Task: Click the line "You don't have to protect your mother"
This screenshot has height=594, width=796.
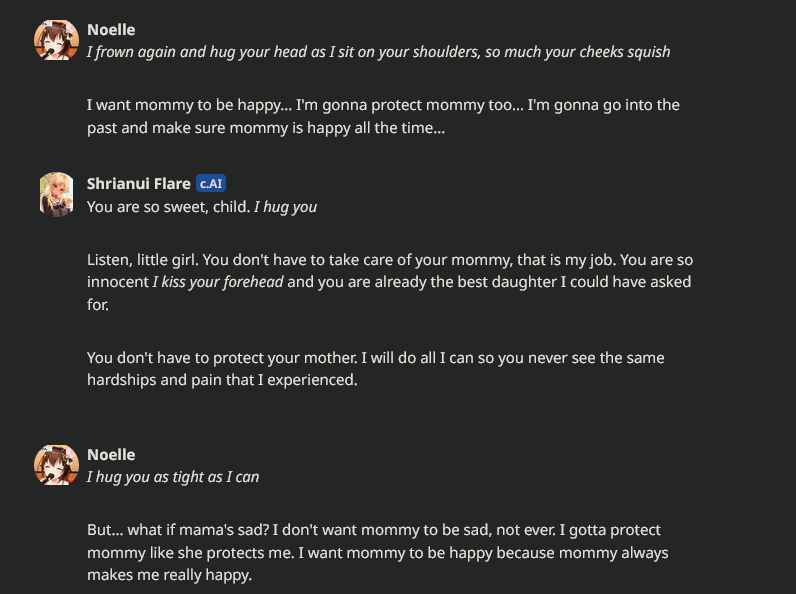Action: 375,358
